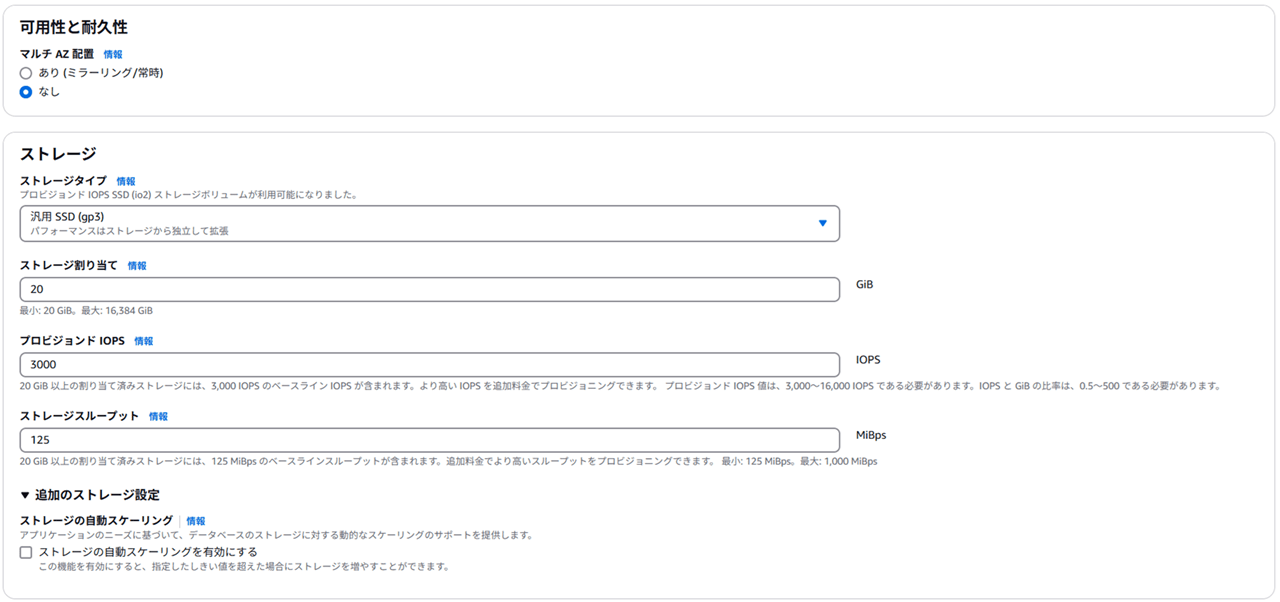
Task: Open 情報 link next to プロビジョンド IOPS
Action: point(144,341)
